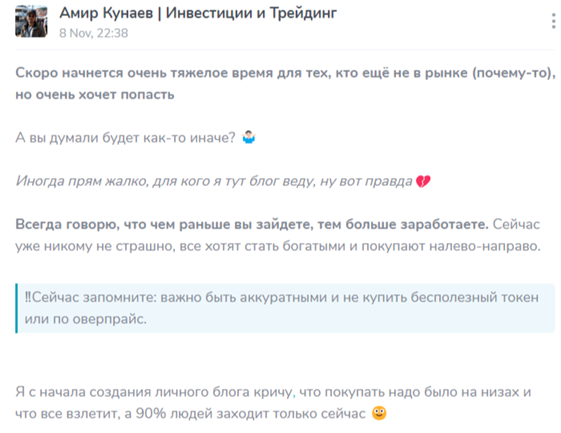561x433 pixels.
Task: Click the sentence 'уже никому не страшно'
Action: point(278,247)
